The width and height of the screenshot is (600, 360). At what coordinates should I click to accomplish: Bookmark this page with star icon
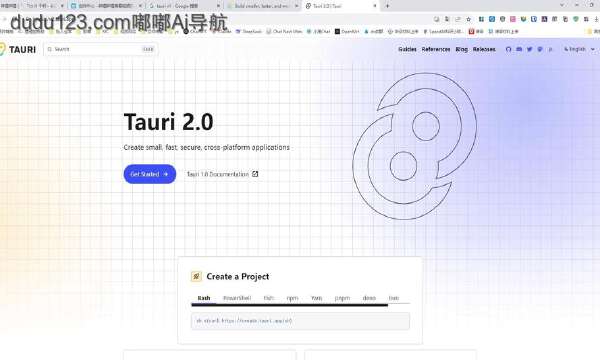point(469,19)
